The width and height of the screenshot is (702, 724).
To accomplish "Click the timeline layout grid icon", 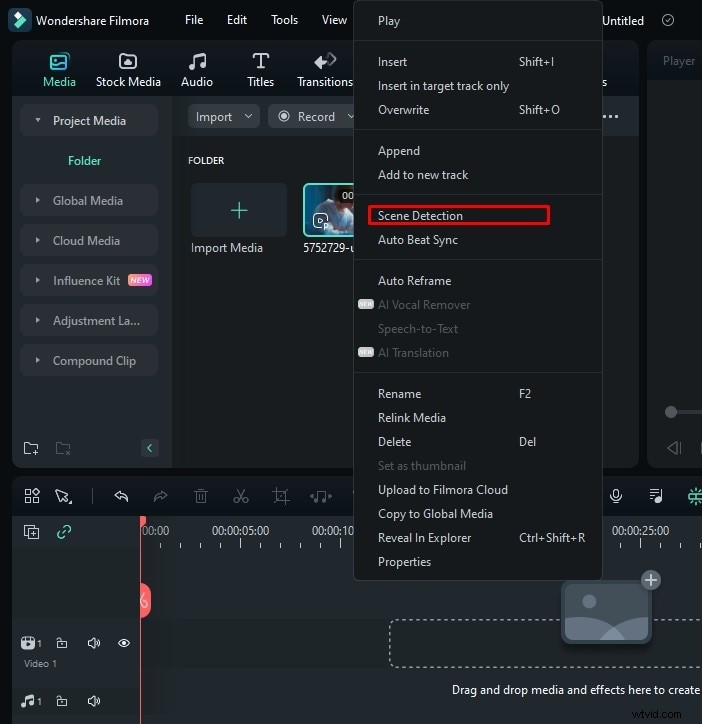I will [32, 496].
